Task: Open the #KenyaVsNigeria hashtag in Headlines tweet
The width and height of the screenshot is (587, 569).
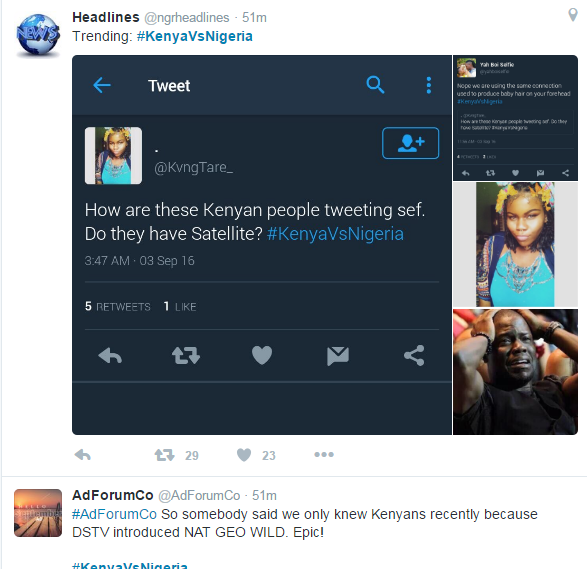Action: [x=195, y=36]
